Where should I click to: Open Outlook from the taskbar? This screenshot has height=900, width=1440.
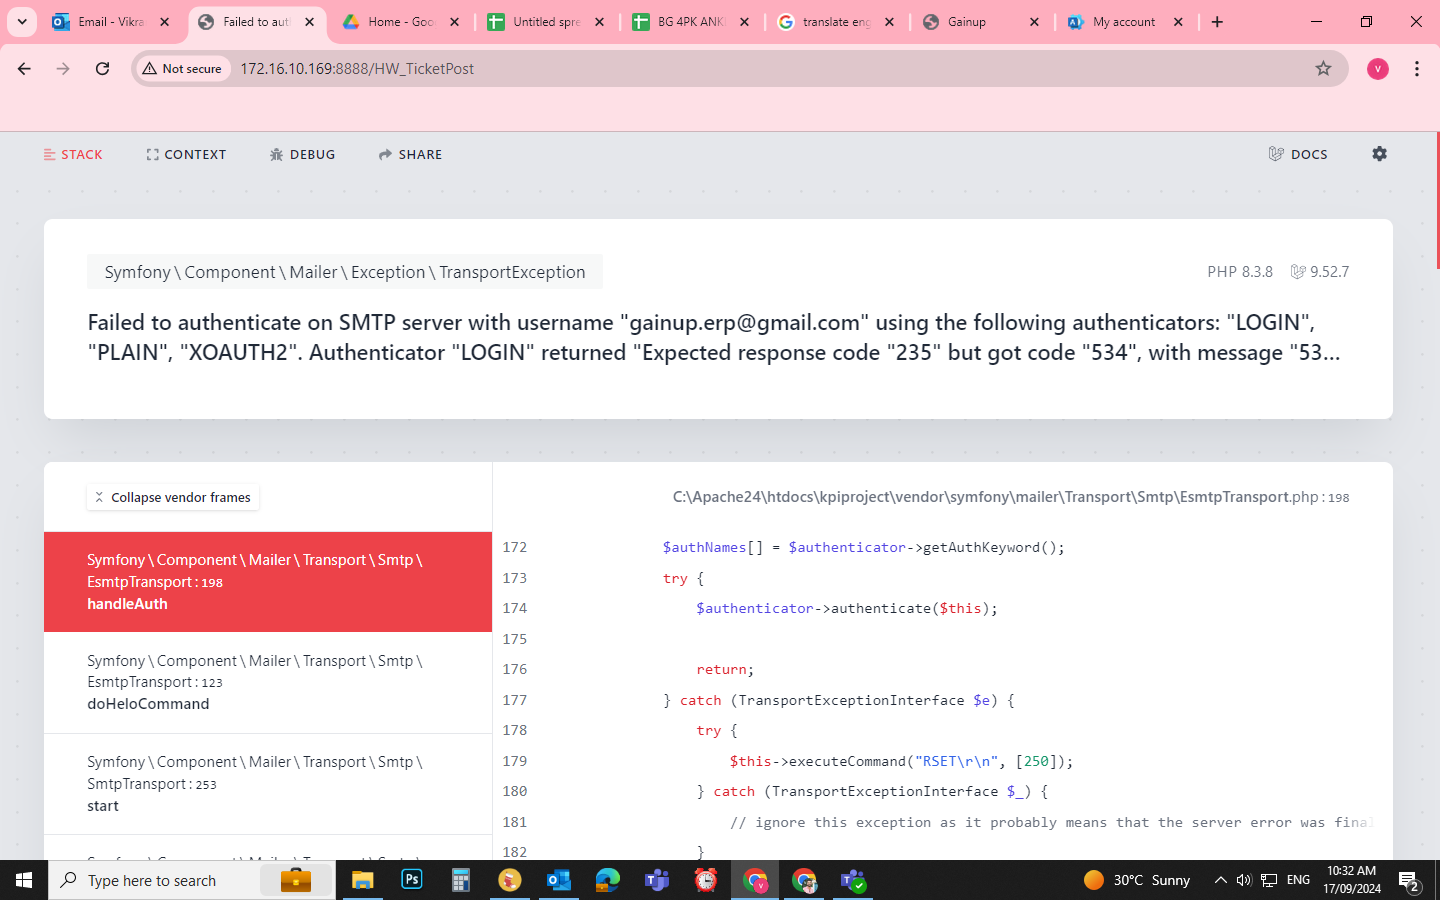[x=558, y=880]
